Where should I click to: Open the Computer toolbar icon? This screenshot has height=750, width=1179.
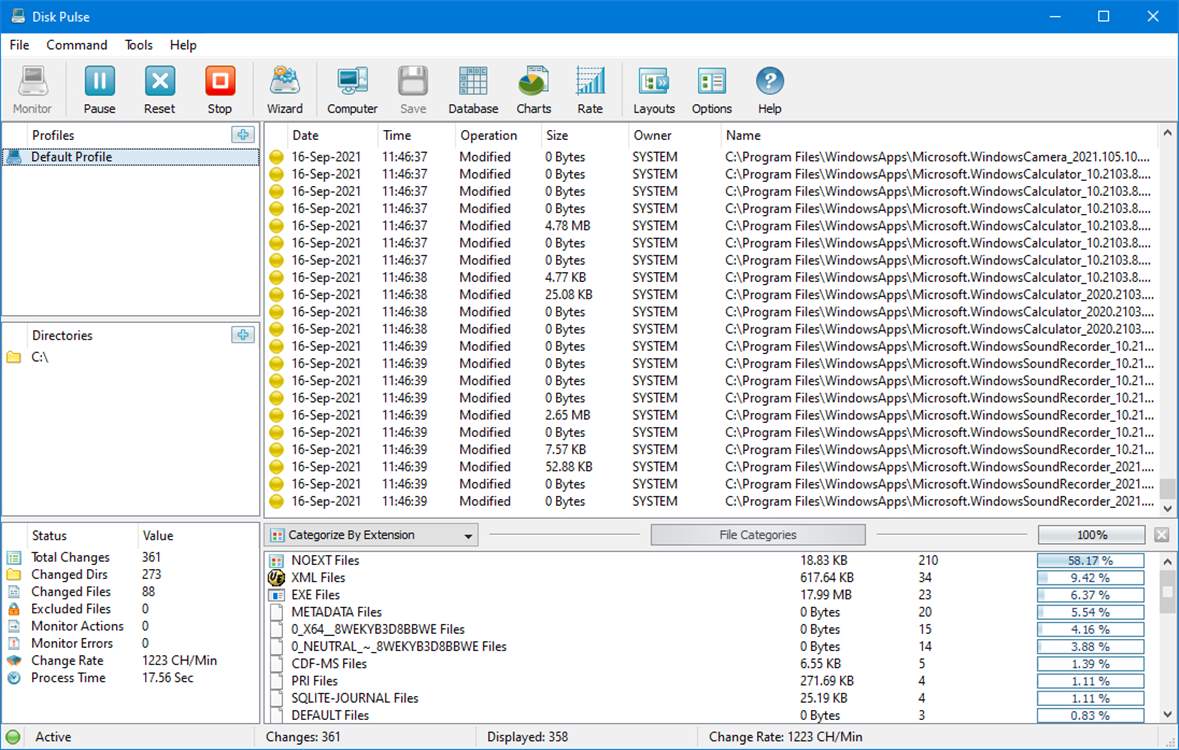[x=352, y=81]
